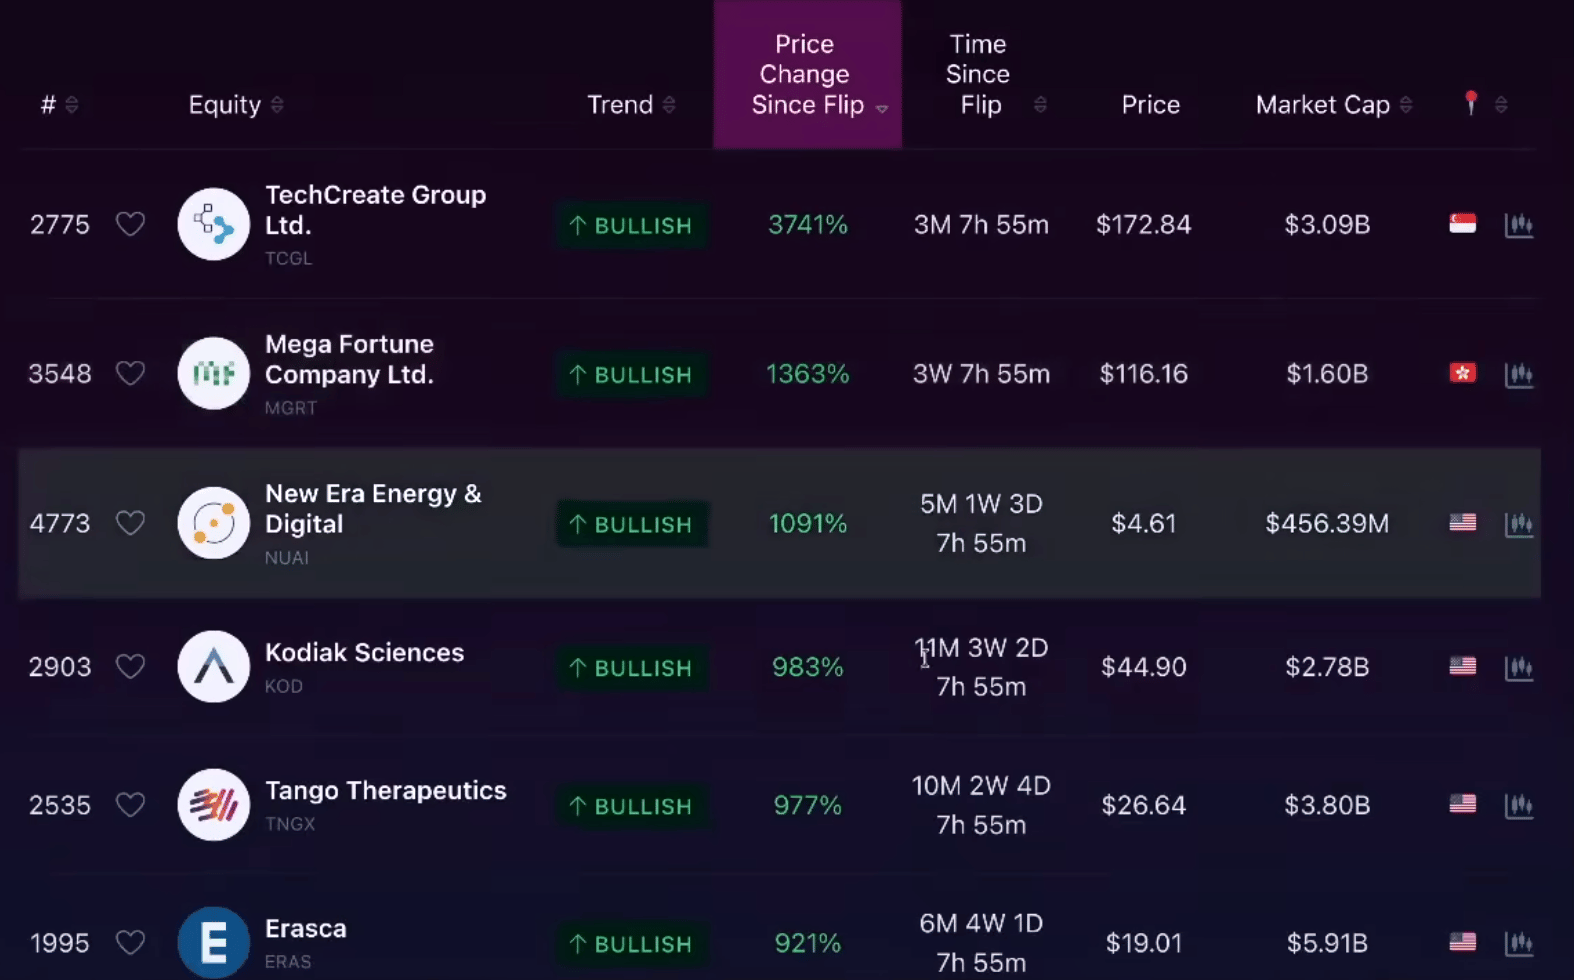1574x980 pixels.
Task: Favorite Kodiak Sciences with heart icon
Action: (130, 666)
